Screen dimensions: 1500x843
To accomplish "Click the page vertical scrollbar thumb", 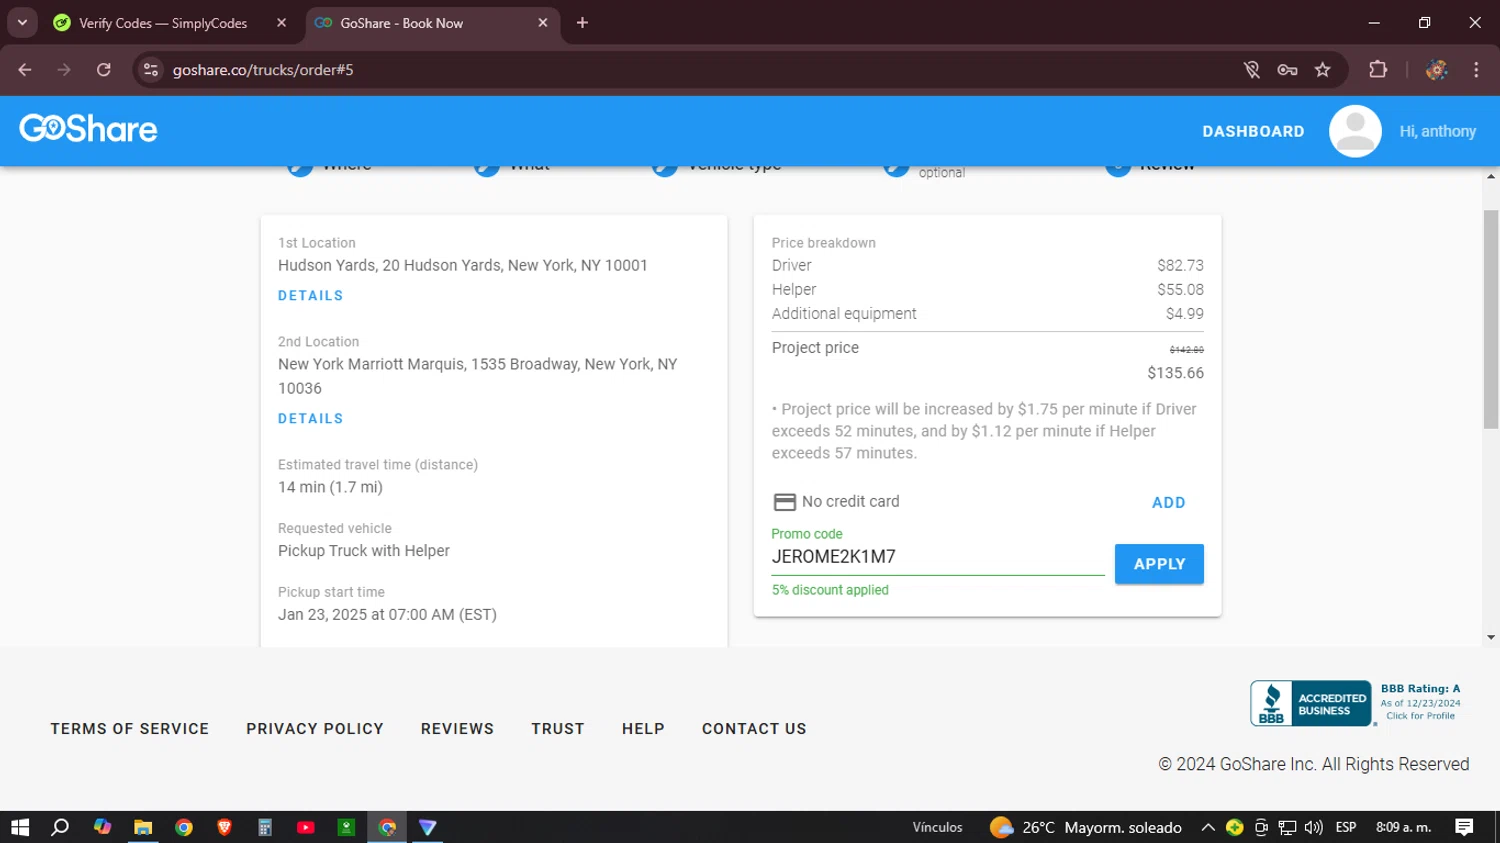I will (x=1491, y=320).
